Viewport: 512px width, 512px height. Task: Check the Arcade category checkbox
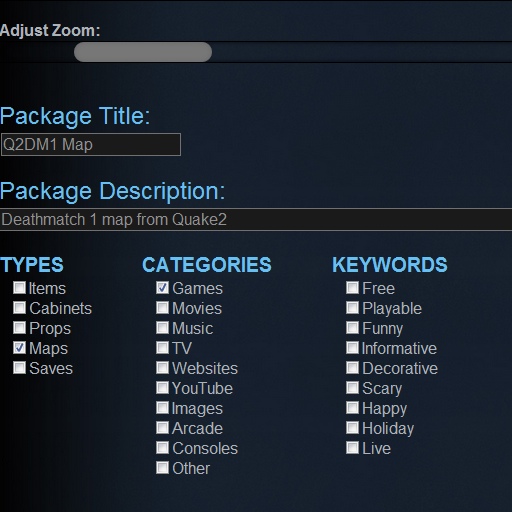click(162, 428)
